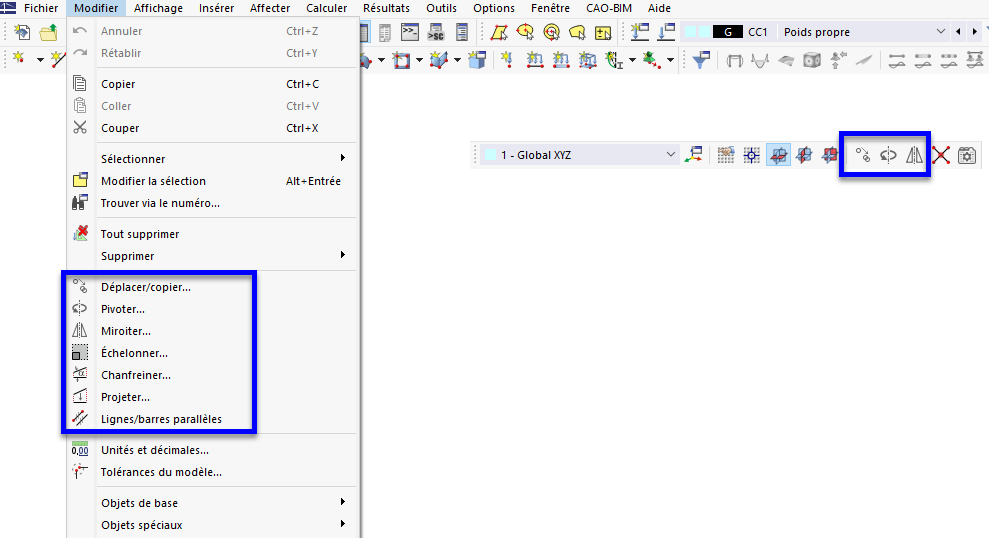The height and width of the screenshot is (538, 989).
Task: Select the new line star icon
Action: coord(58,59)
